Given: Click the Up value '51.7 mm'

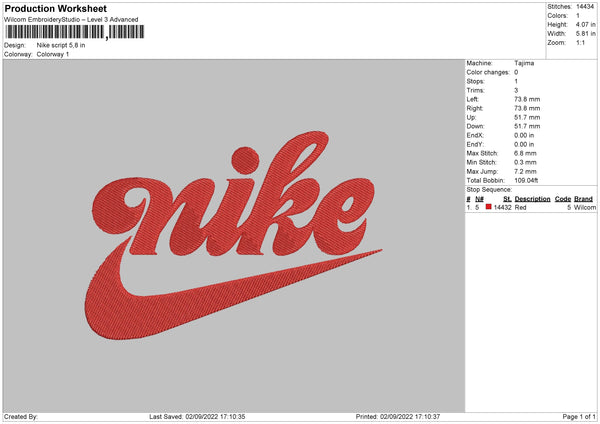Looking at the screenshot, I should coord(527,117).
